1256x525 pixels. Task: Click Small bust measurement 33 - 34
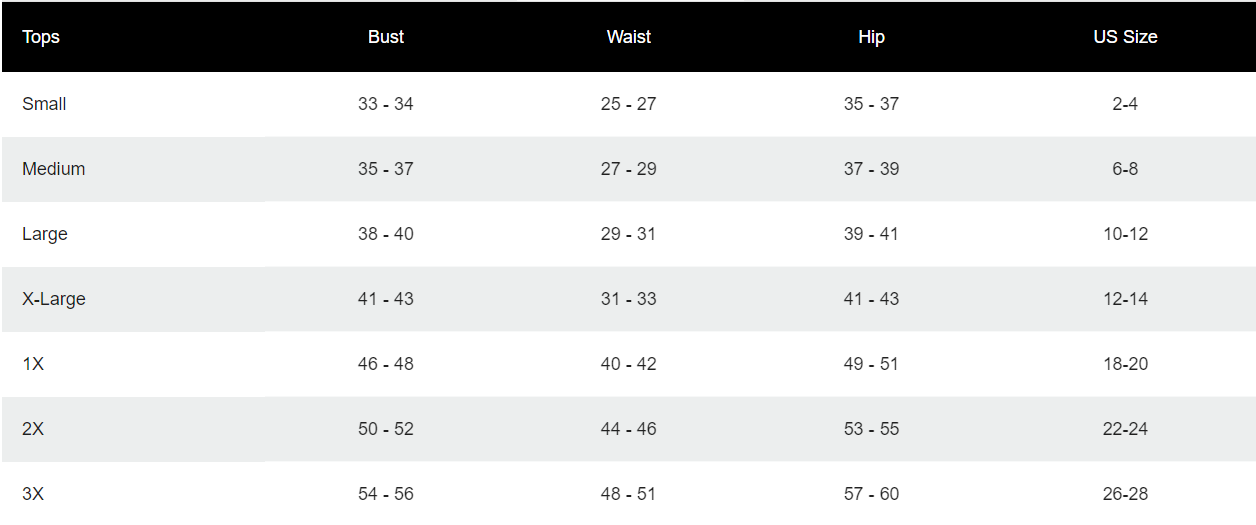coord(386,104)
